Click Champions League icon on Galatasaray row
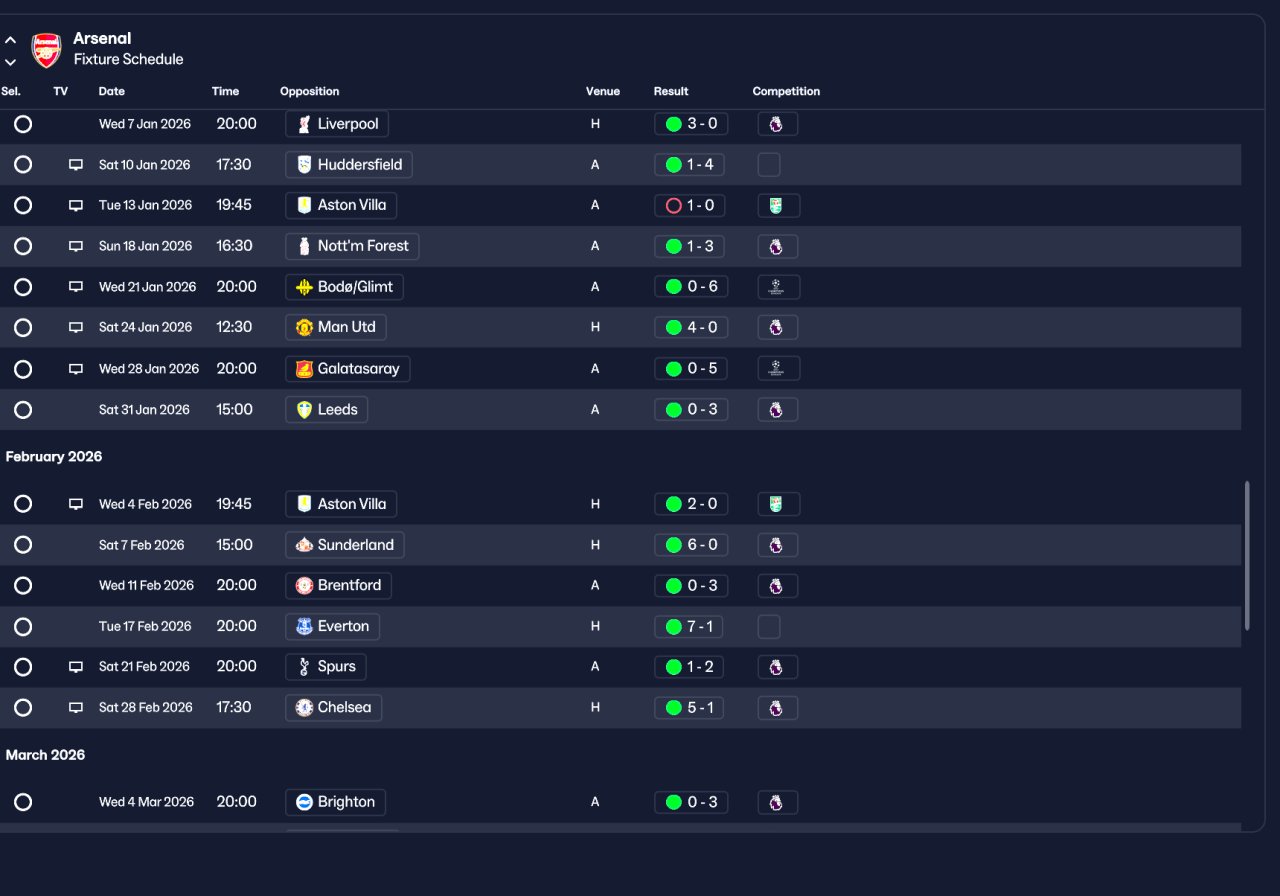1280x896 pixels. tap(778, 369)
